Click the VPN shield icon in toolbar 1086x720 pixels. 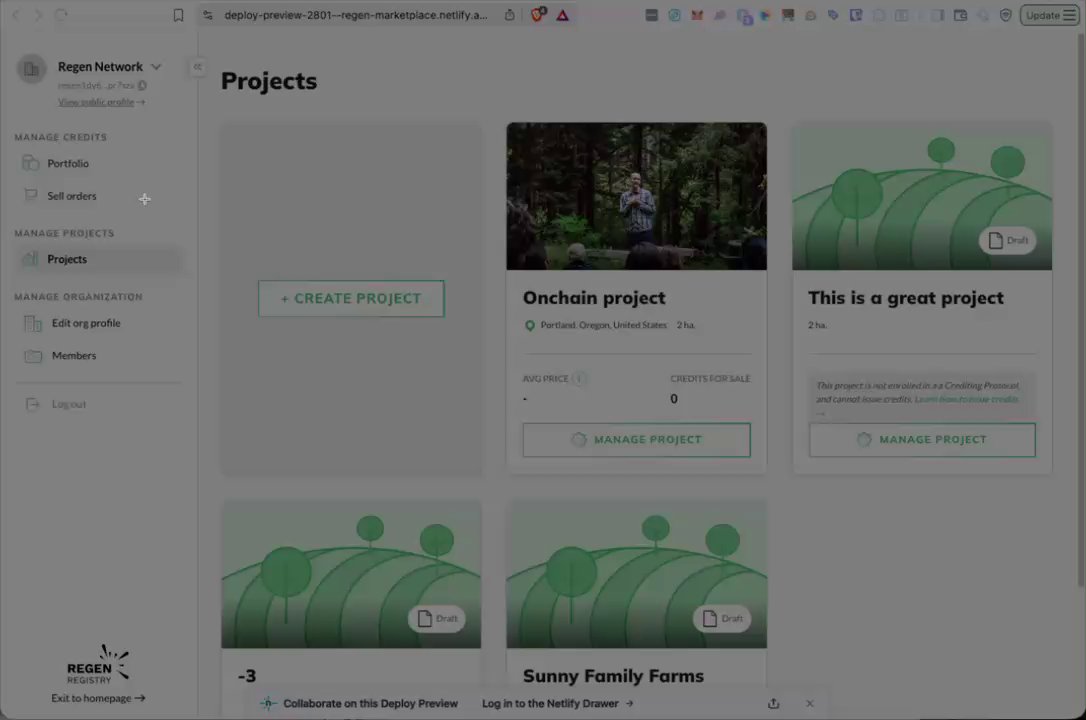tap(1006, 15)
